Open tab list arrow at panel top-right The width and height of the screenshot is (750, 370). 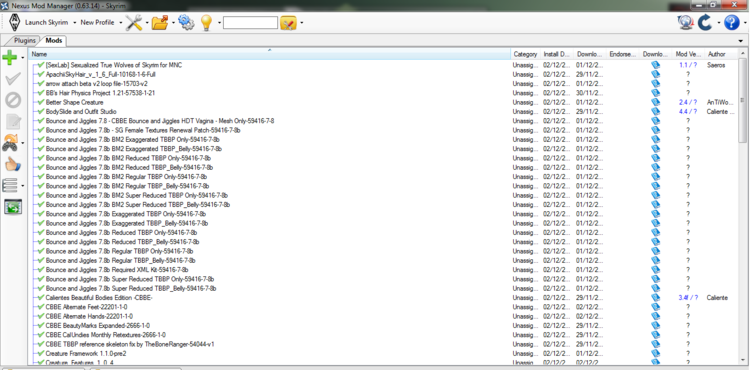(741, 41)
